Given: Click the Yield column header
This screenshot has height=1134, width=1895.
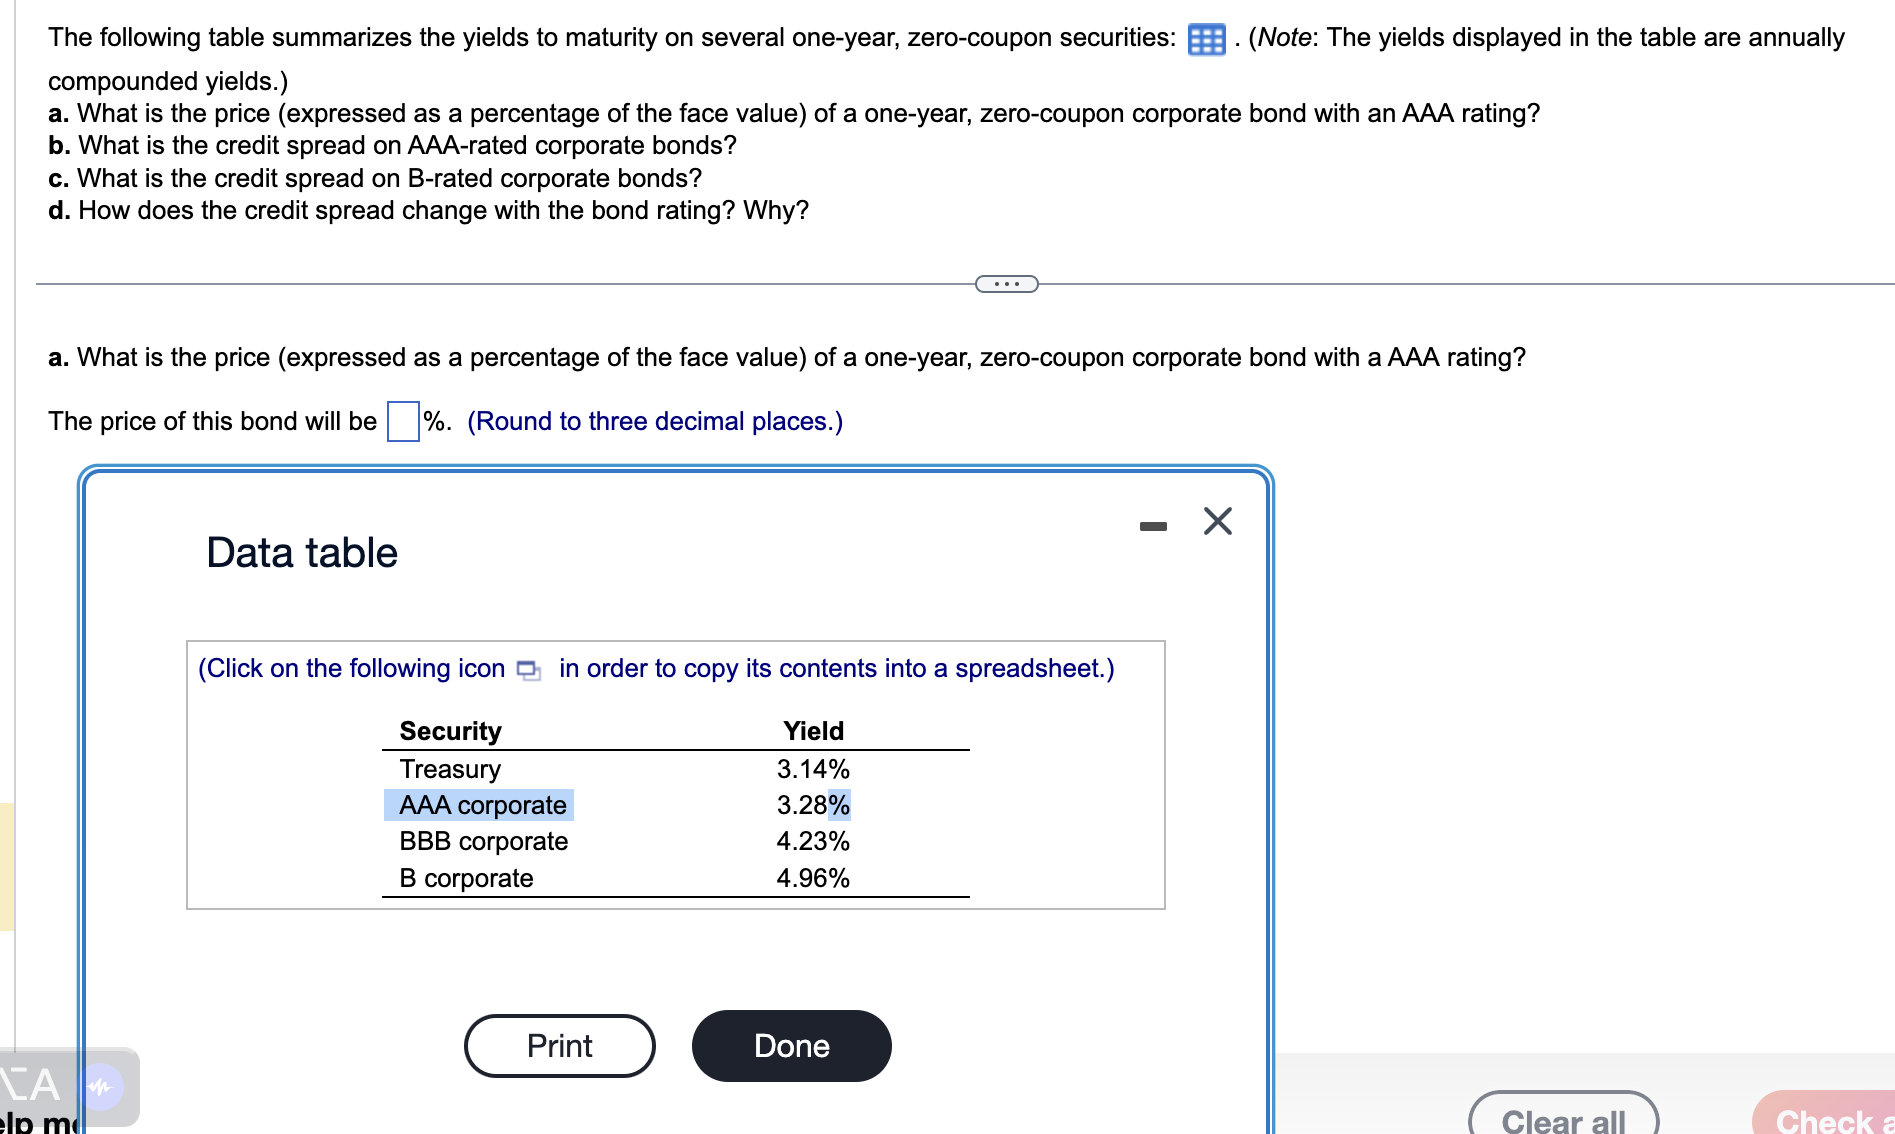Looking at the screenshot, I should [813, 730].
